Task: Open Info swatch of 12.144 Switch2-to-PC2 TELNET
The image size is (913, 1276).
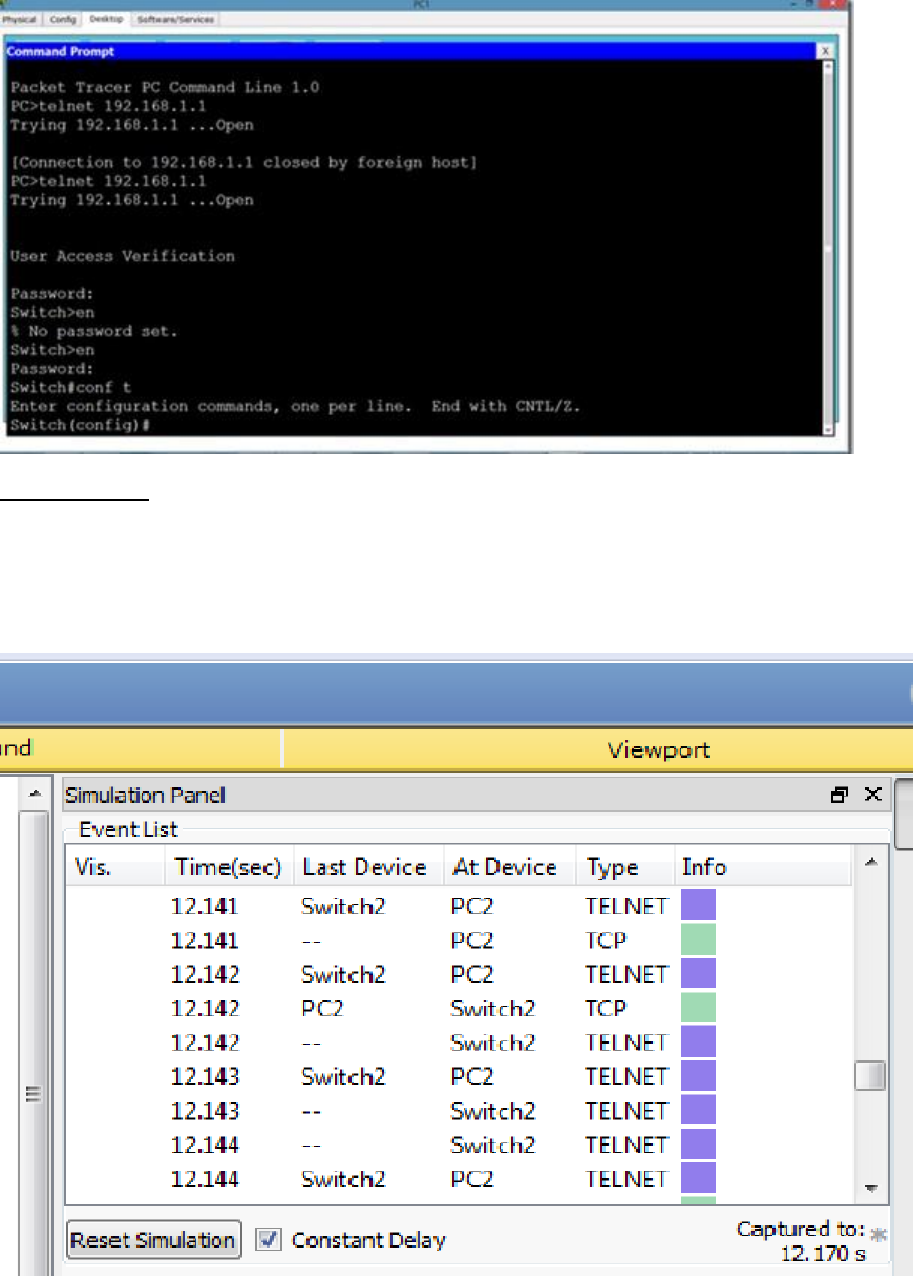Action: (698, 1178)
